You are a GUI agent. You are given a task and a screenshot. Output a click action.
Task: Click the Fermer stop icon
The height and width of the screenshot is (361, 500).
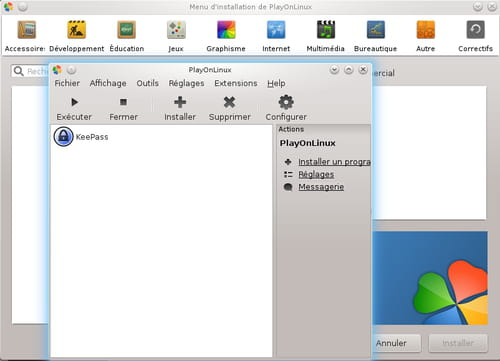[123, 102]
